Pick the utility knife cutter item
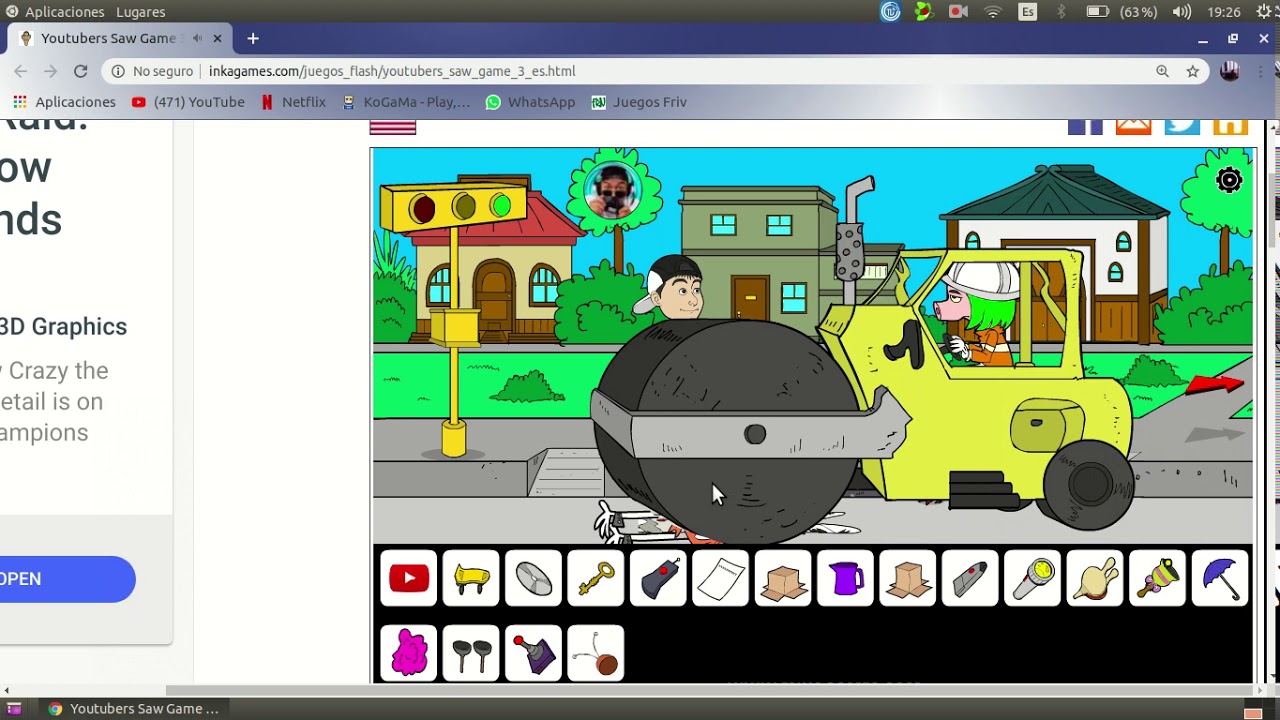Viewport: 1280px width, 720px height. [x=970, y=578]
